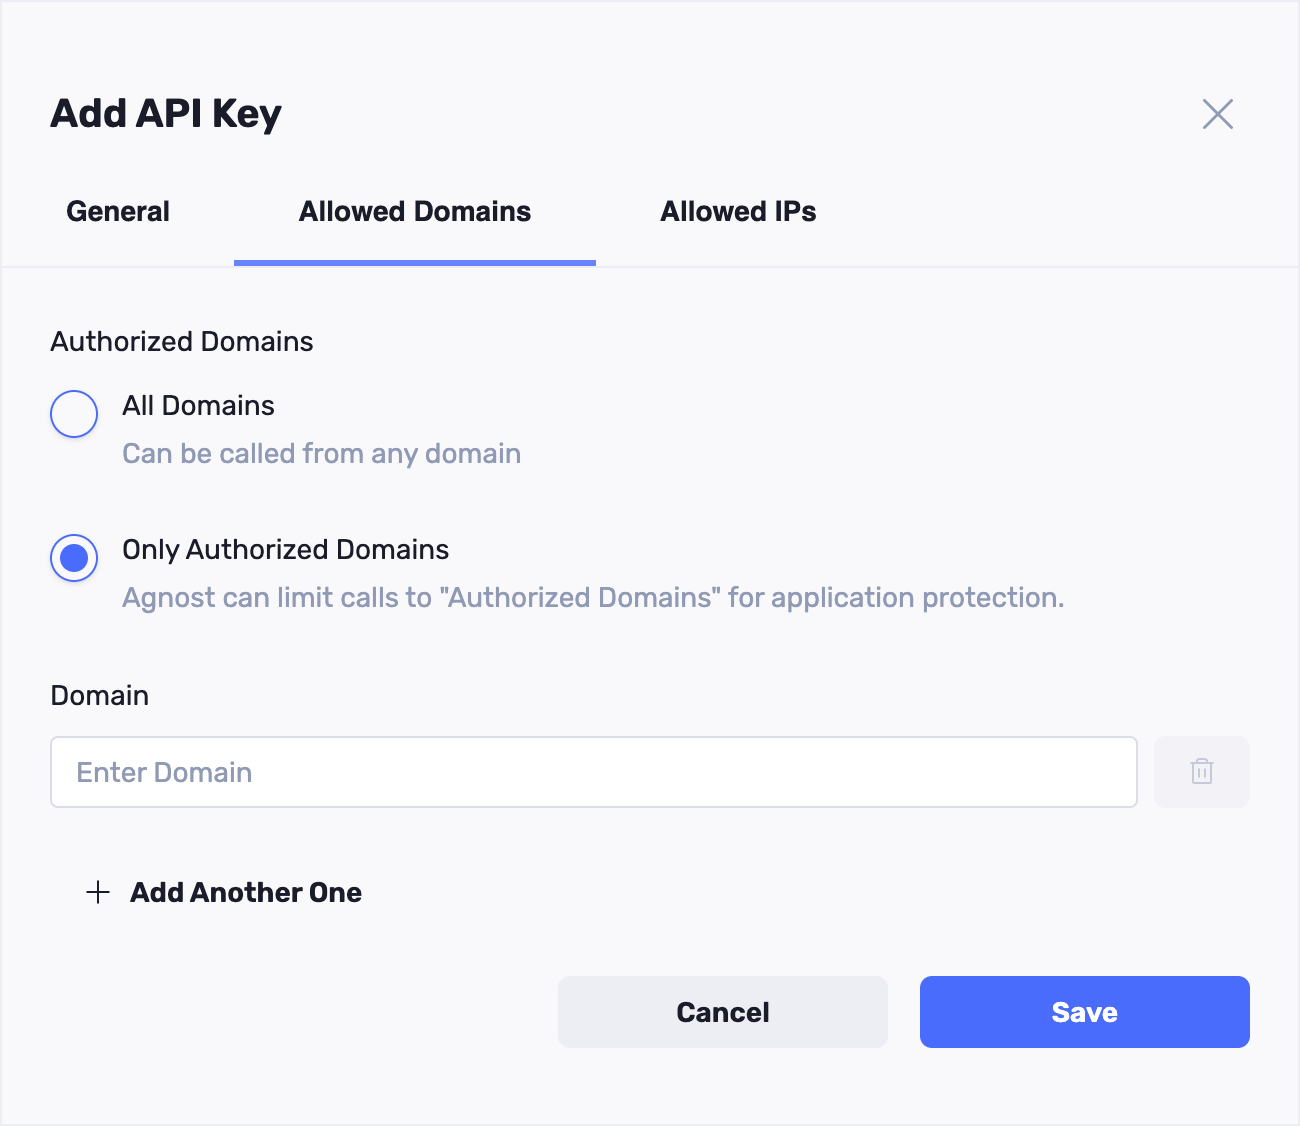The width and height of the screenshot is (1300, 1126).
Task: Click the trash icon beside domain field
Action: 1201,772
